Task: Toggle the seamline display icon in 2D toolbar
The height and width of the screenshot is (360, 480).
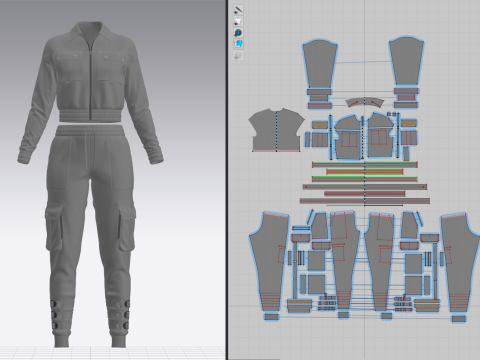Action: pyautogui.click(x=238, y=10)
